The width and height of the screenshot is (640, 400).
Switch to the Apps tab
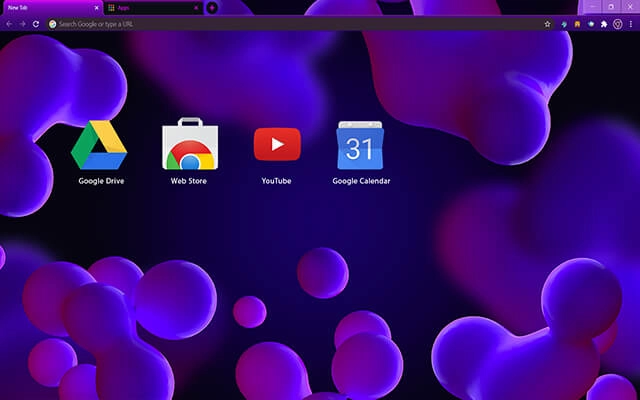coord(153,8)
